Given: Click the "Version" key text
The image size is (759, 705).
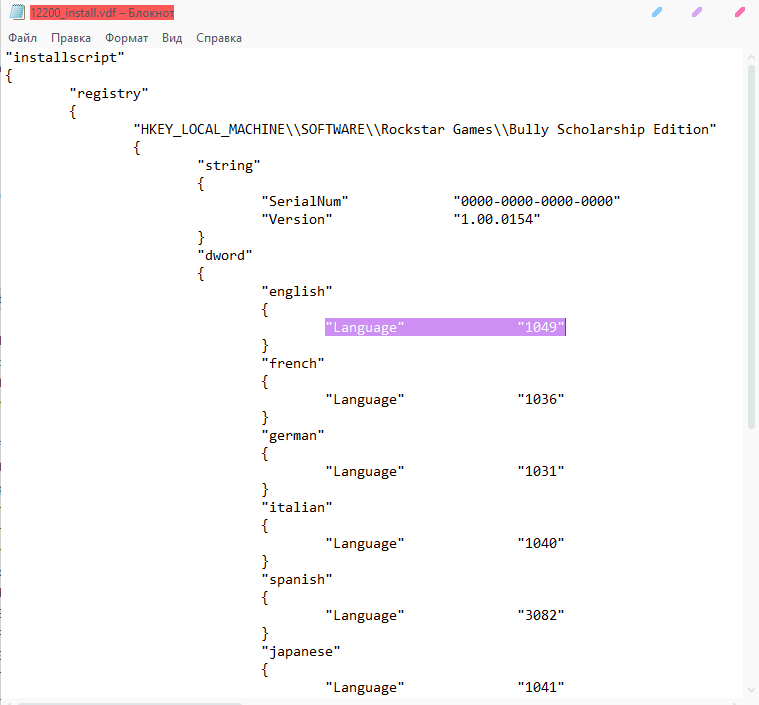Looking at the screenshot, I should 297,219.
